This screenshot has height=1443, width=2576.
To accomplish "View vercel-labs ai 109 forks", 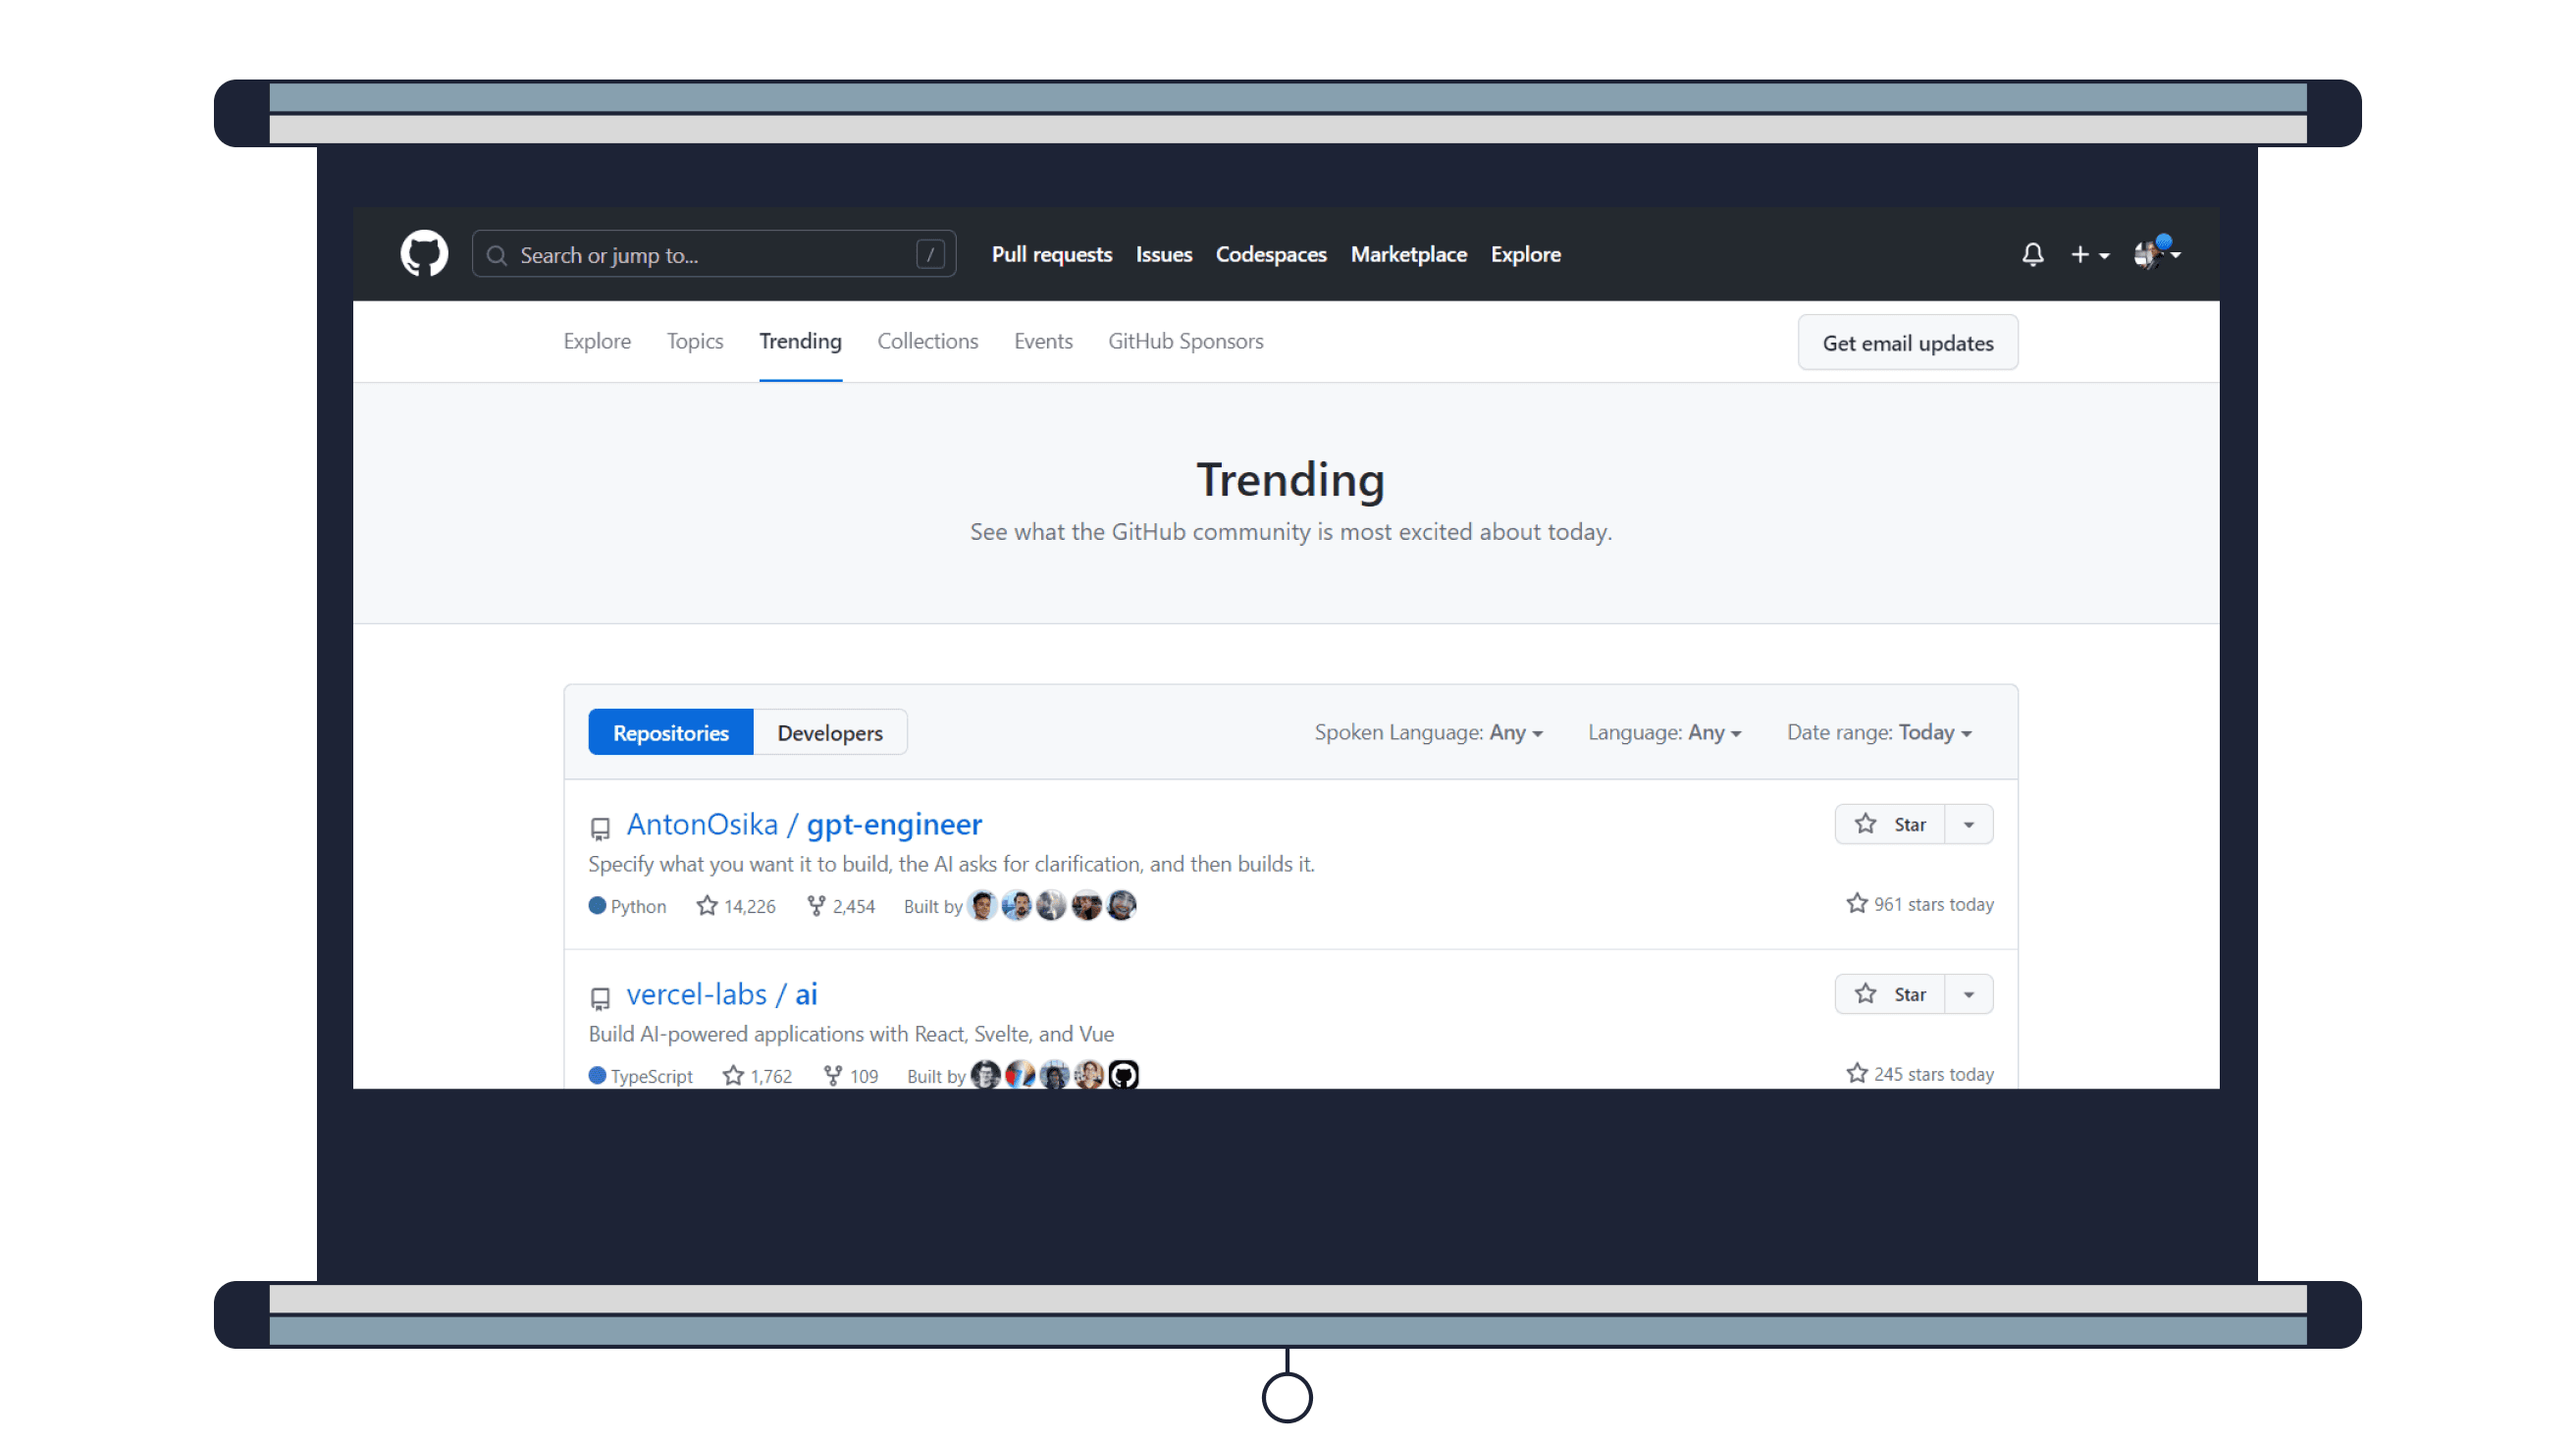I will (851, 1076).
